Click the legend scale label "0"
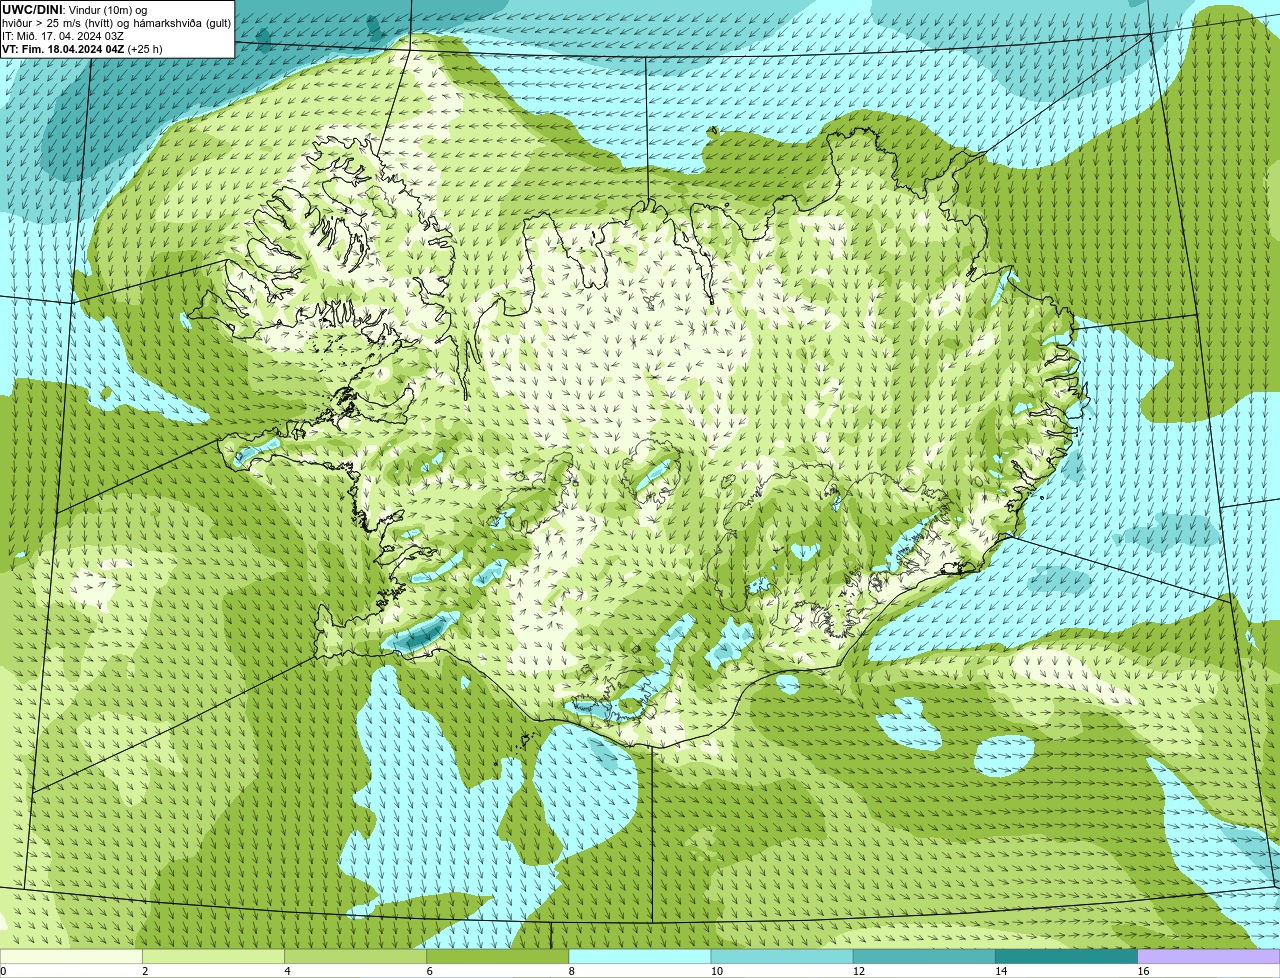 pyautogui.click(x=3, y=971)
